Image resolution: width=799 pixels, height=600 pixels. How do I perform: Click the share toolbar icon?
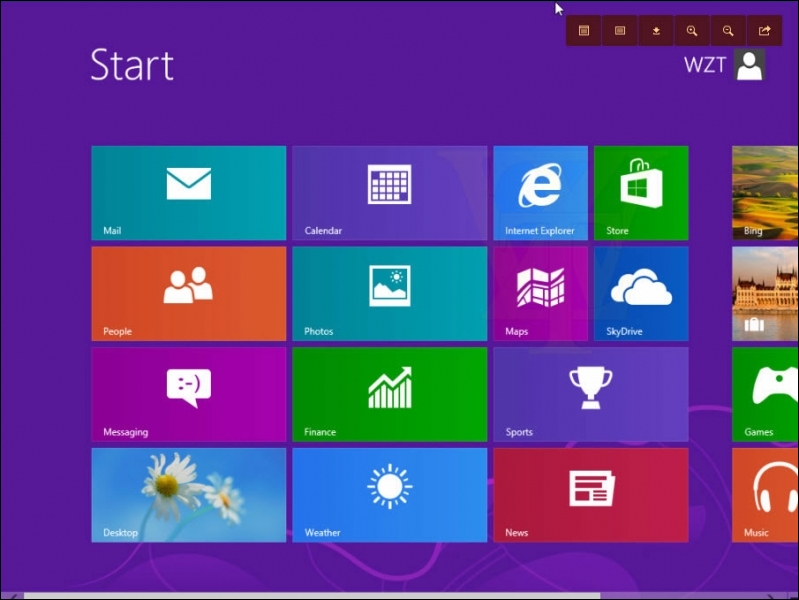click(764, 31)
